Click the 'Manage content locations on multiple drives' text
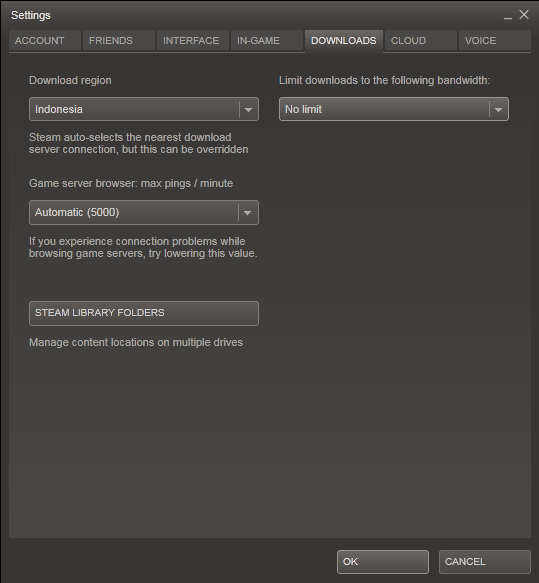 pos(136,342)
